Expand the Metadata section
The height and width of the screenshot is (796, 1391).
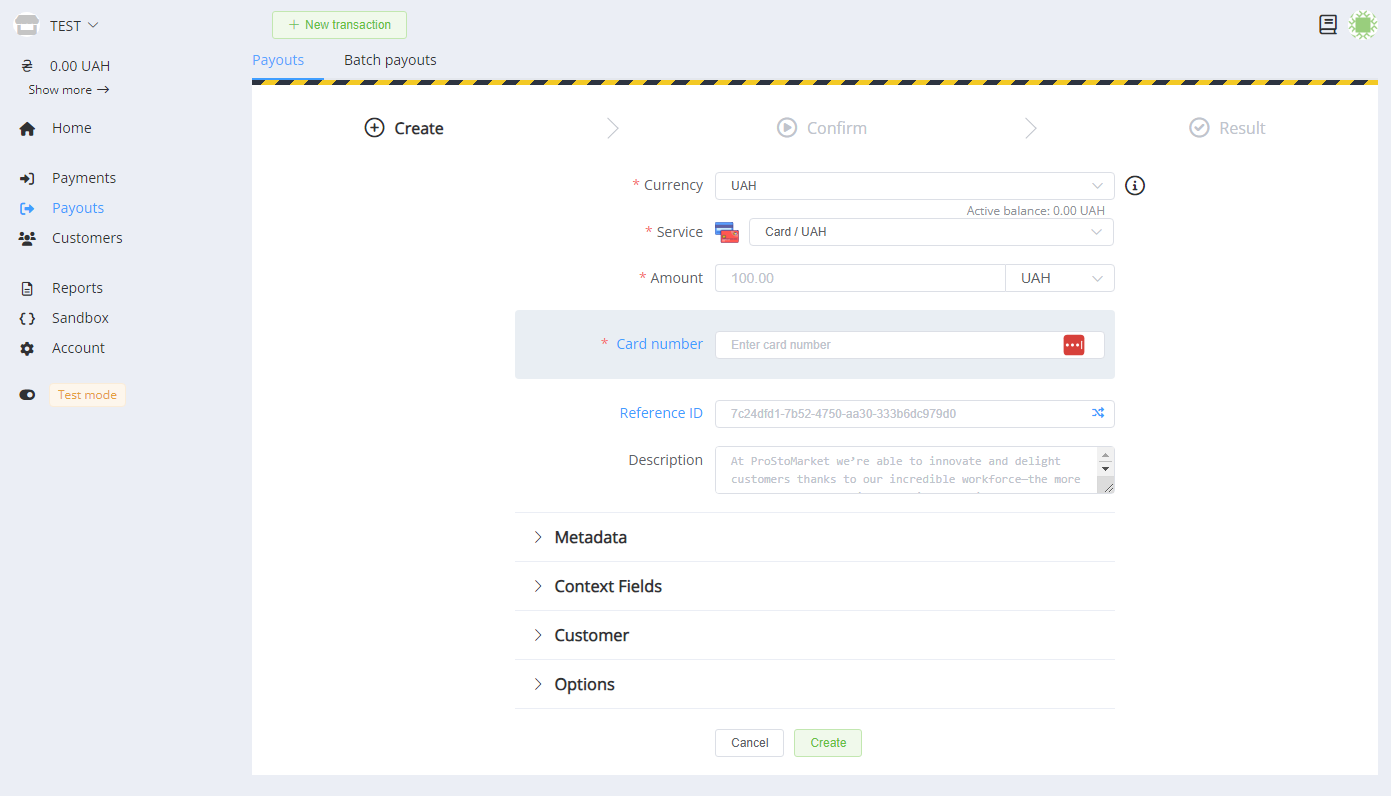click(x=590, y=538)
